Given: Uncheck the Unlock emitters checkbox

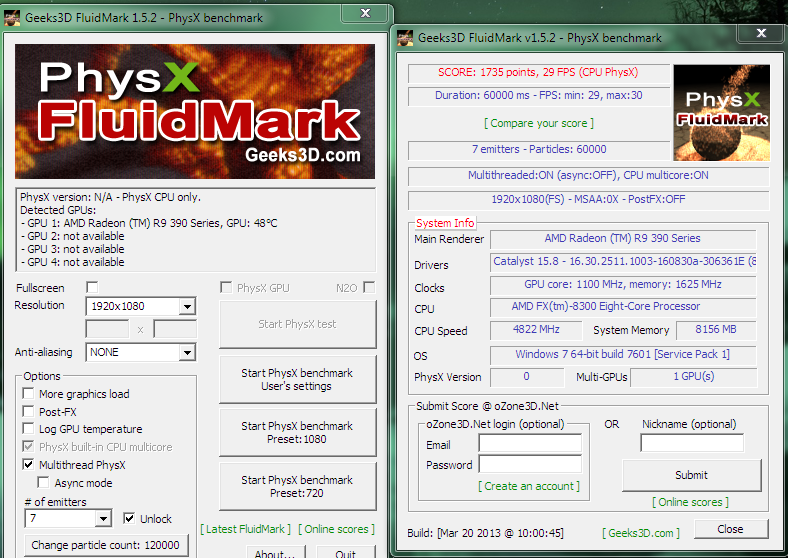Looking at the screenshot, I should 129,518.
